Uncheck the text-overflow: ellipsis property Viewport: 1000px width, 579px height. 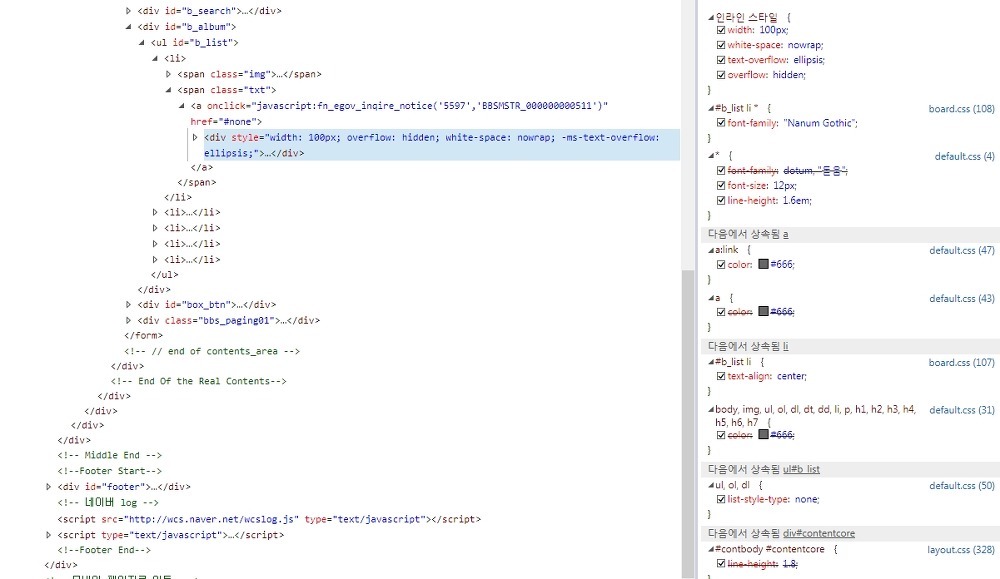[721, 60]
